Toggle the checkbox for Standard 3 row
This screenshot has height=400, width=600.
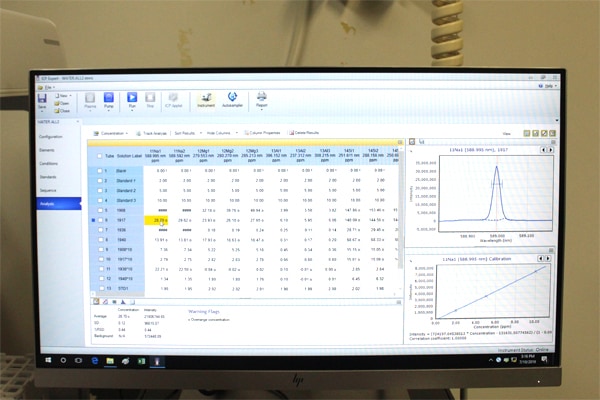pyautogui.click(x=99, y=200)
